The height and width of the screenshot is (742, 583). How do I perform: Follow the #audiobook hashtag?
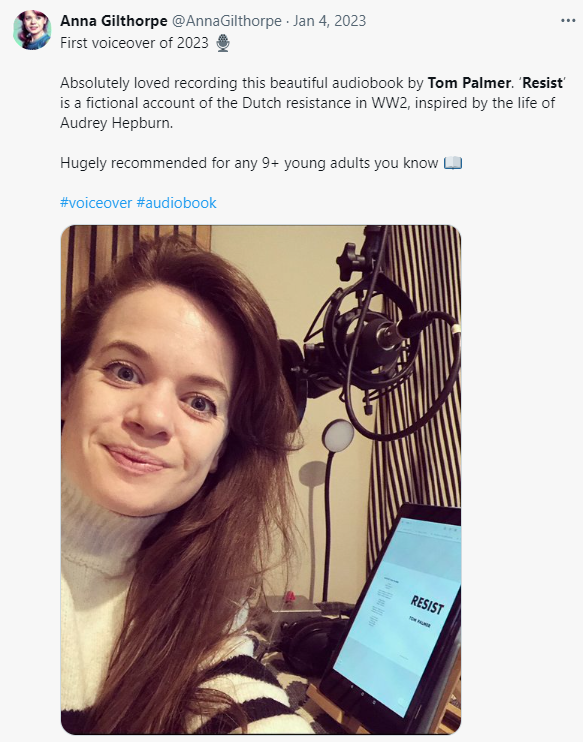click(177, 203)
